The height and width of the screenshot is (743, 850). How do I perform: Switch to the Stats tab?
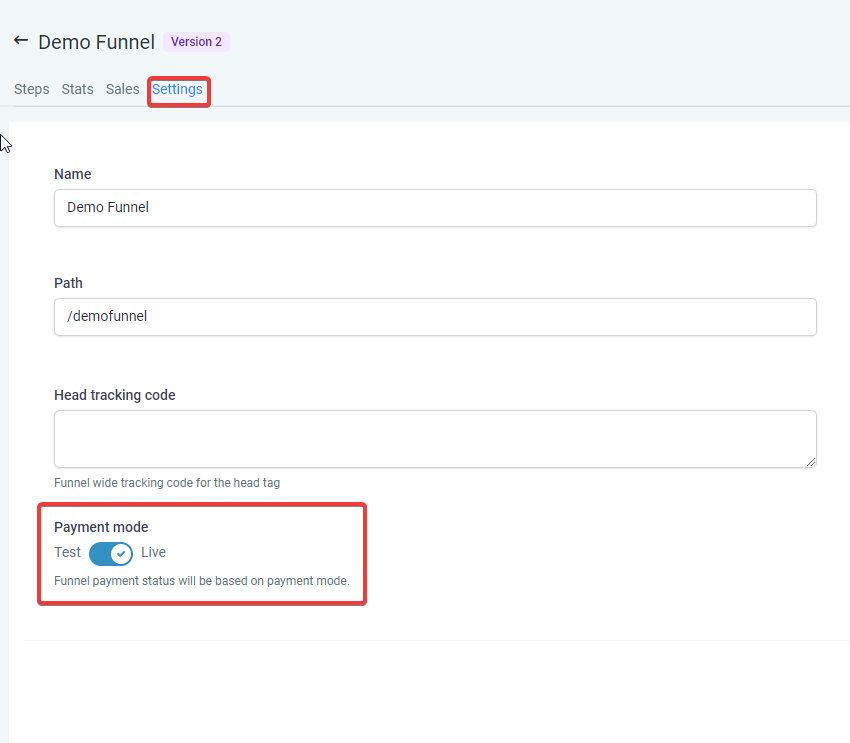[x=77, y=89]
